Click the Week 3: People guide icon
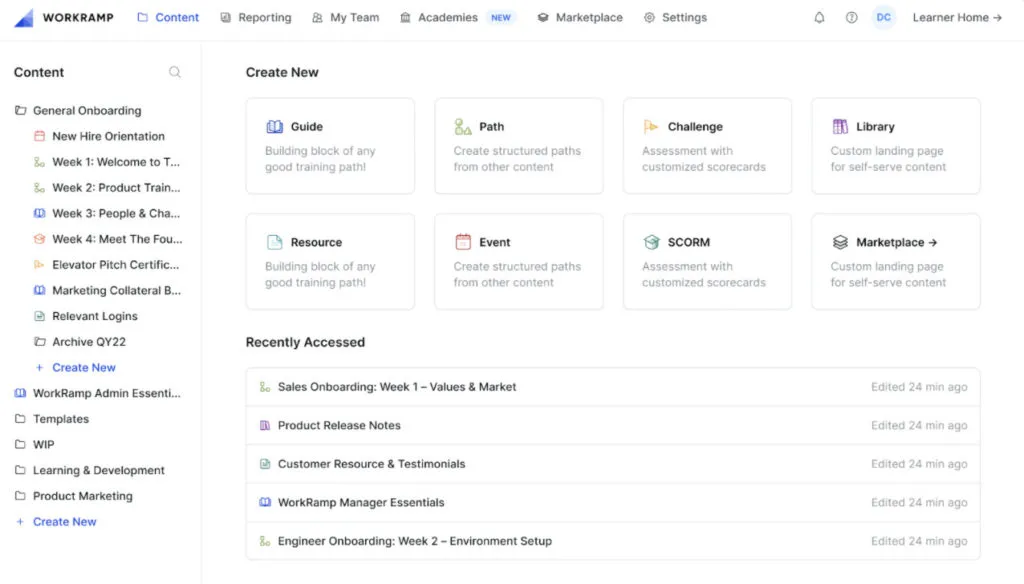1024x584 pixels. click(x=39, y=213)
